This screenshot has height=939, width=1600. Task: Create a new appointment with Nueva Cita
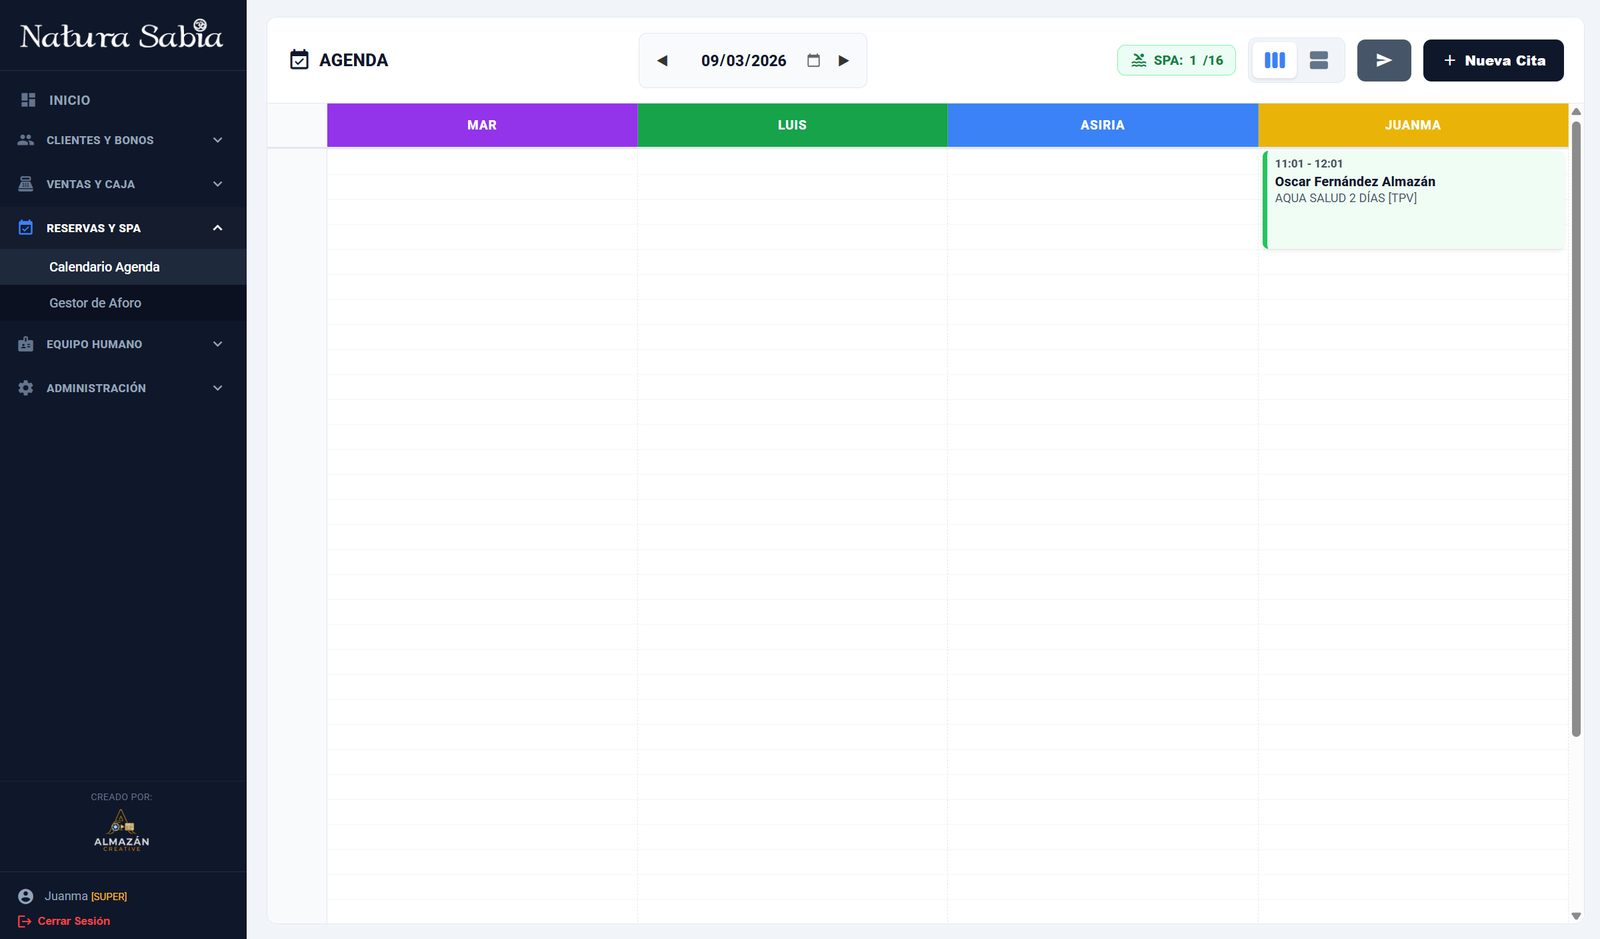(1492, 61)
